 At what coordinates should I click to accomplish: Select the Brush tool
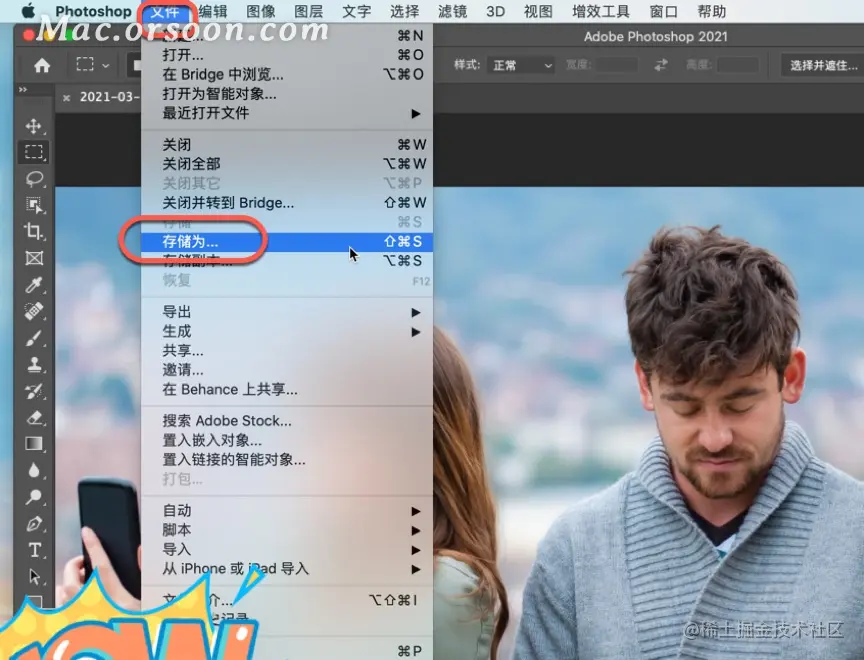34,338
